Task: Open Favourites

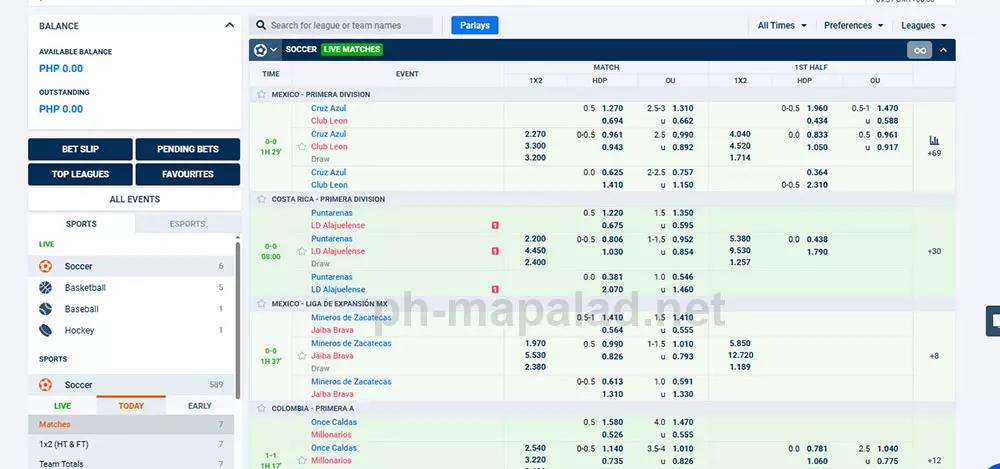Action: [x=188, y=174]
